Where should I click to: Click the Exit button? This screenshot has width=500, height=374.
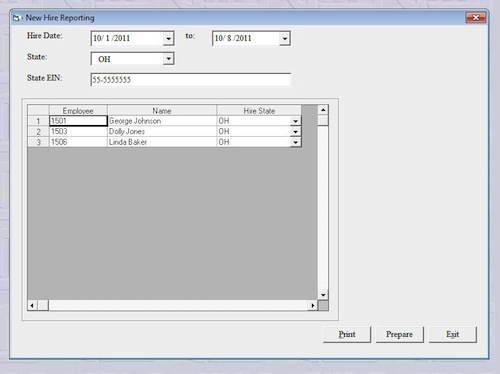[453, 334]
